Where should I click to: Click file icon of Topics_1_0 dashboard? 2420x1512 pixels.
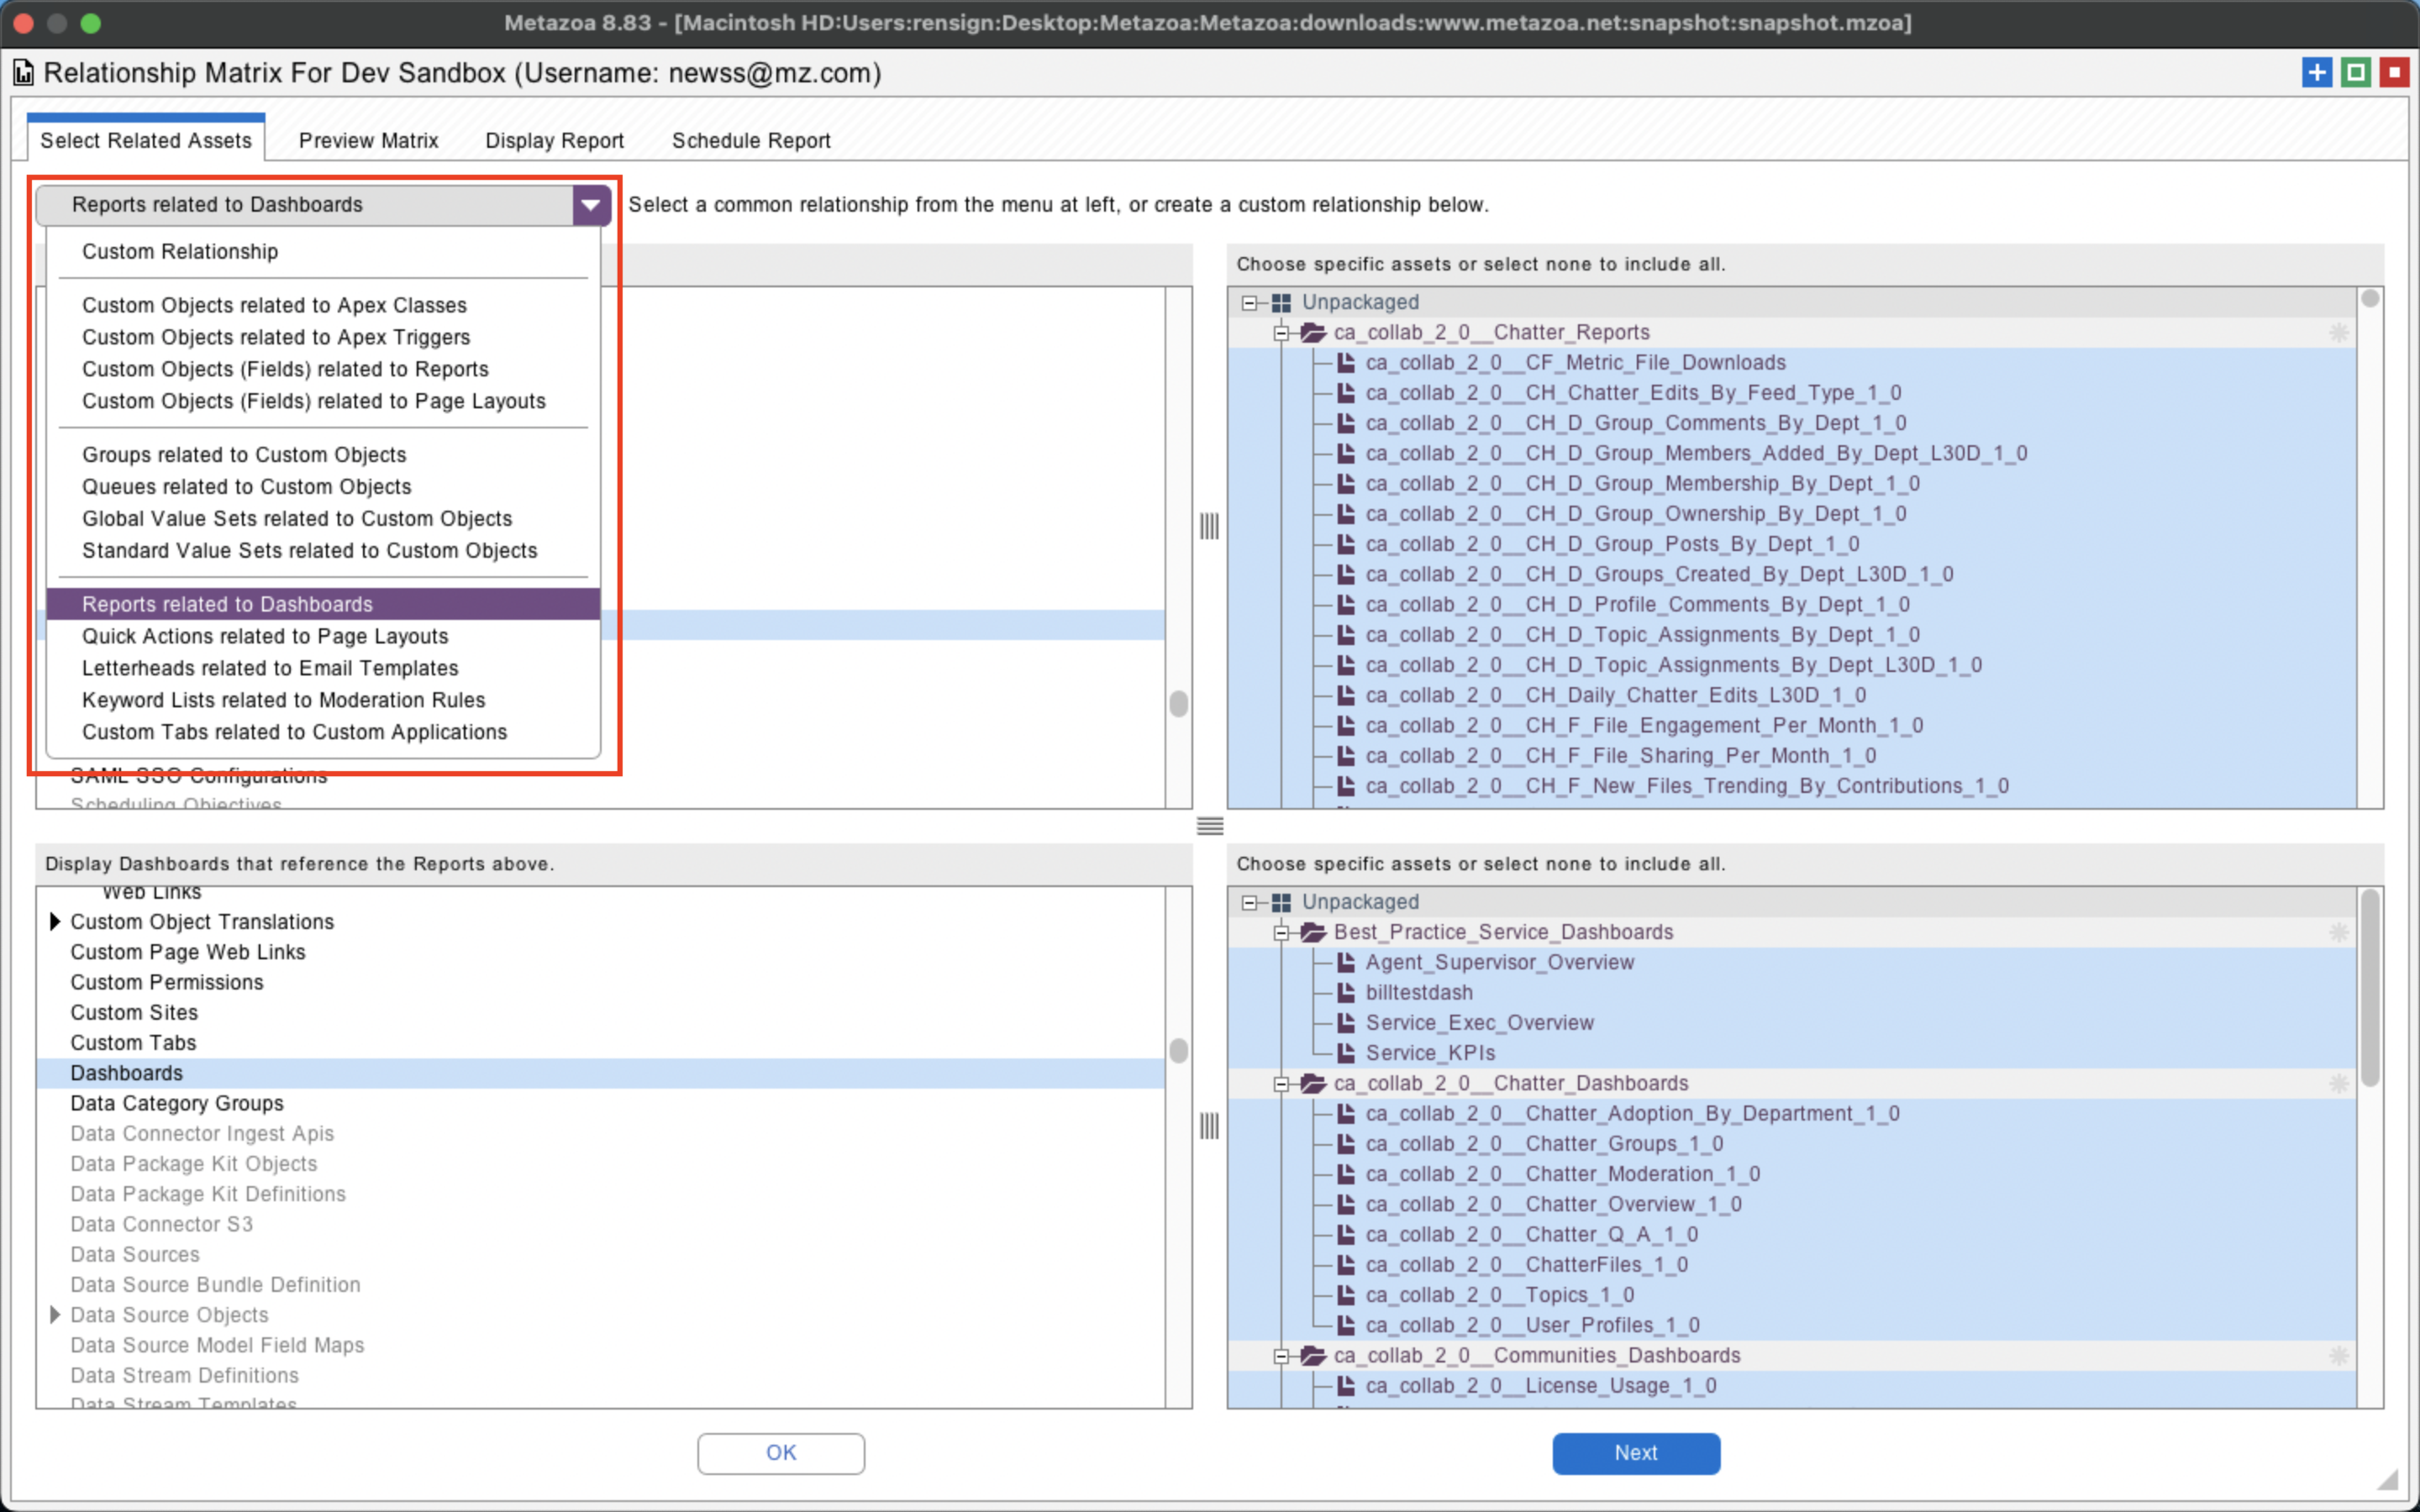pyautogui.click(x=1346, y=1296)
